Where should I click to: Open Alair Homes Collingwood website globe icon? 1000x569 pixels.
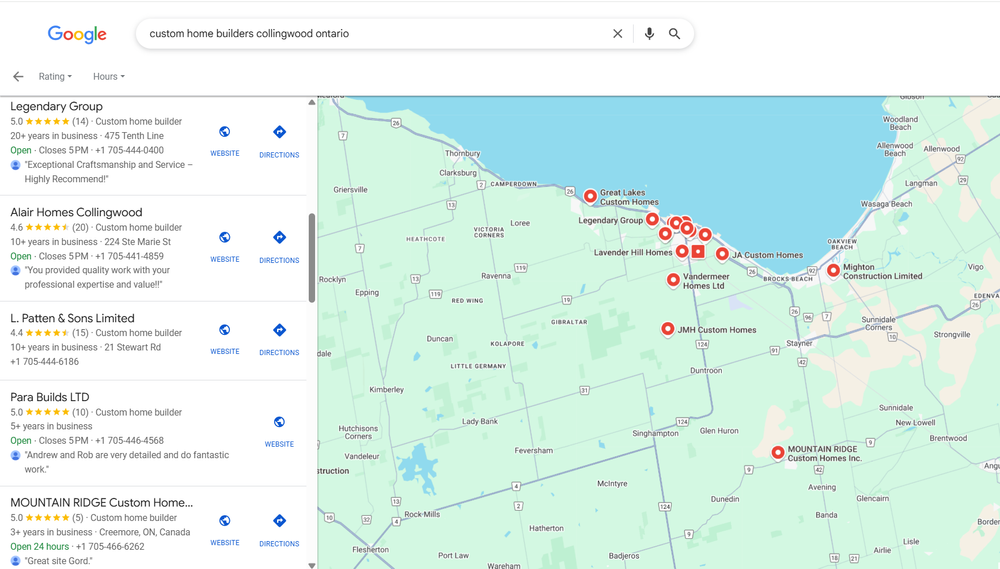(224, 237)
